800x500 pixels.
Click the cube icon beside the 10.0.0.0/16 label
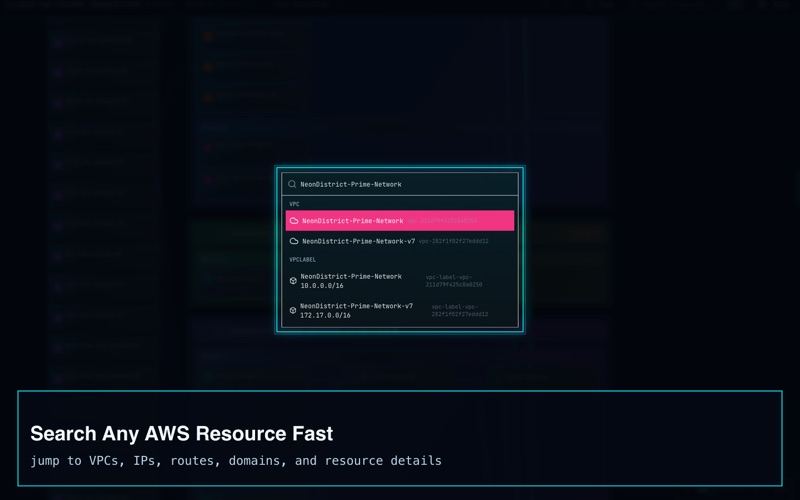click(293, 281)
